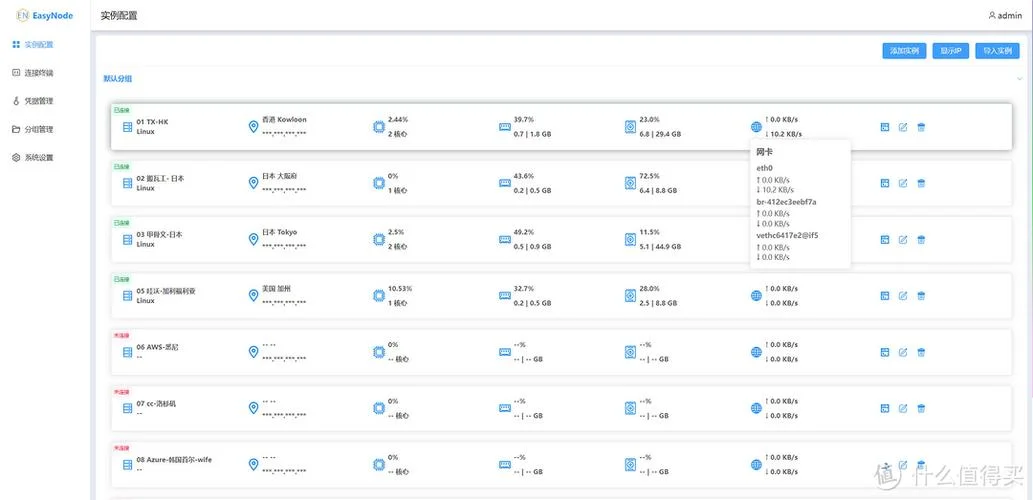Open terminal icon for 02 搬瓦工-日本
This screenshot has width=1033, height=500.
(885, 183)
